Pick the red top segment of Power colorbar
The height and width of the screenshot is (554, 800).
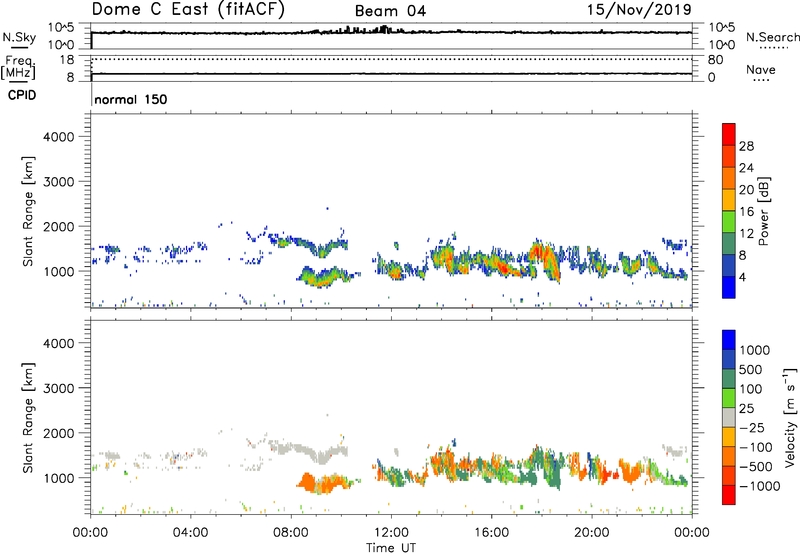729,134
